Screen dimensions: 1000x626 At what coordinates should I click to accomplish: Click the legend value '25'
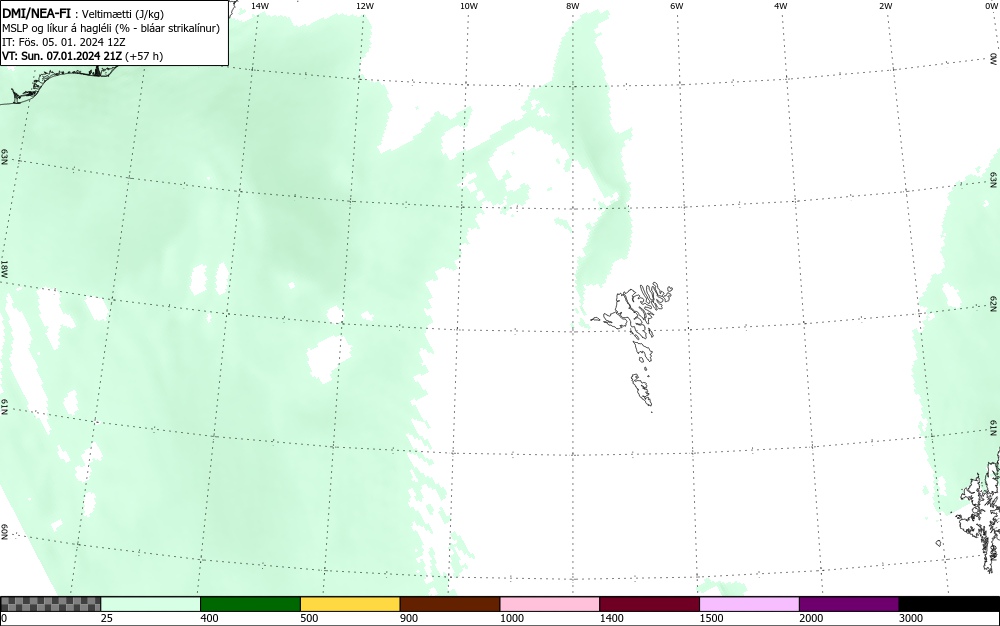(107, 618)
